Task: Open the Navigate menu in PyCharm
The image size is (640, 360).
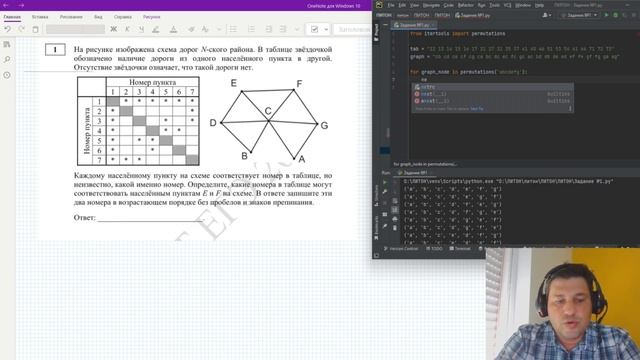Action: tap(431, 5)
